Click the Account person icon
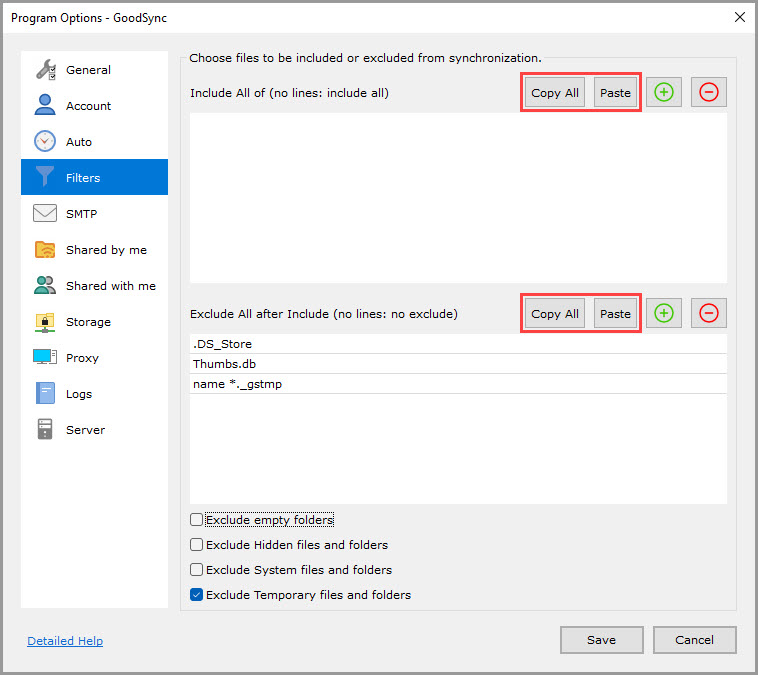 pyautogui.click(x=45, y=105)
